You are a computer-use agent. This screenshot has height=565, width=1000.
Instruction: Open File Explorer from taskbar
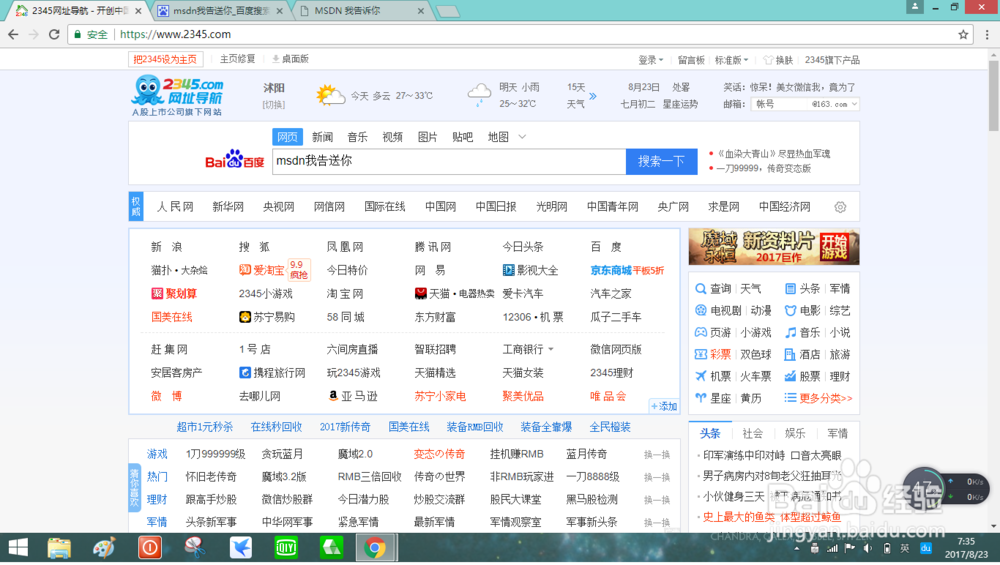[x=59, y=548]
